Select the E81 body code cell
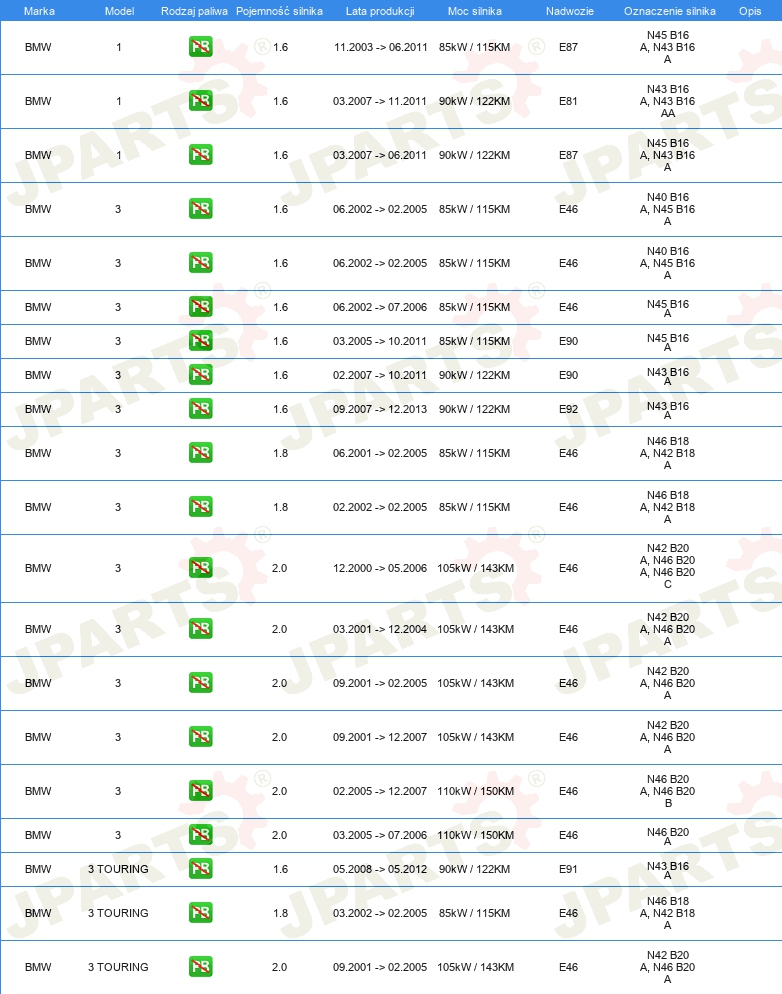Screen dimensions: 782x994 pyautogui.click(x=568, y=101)
